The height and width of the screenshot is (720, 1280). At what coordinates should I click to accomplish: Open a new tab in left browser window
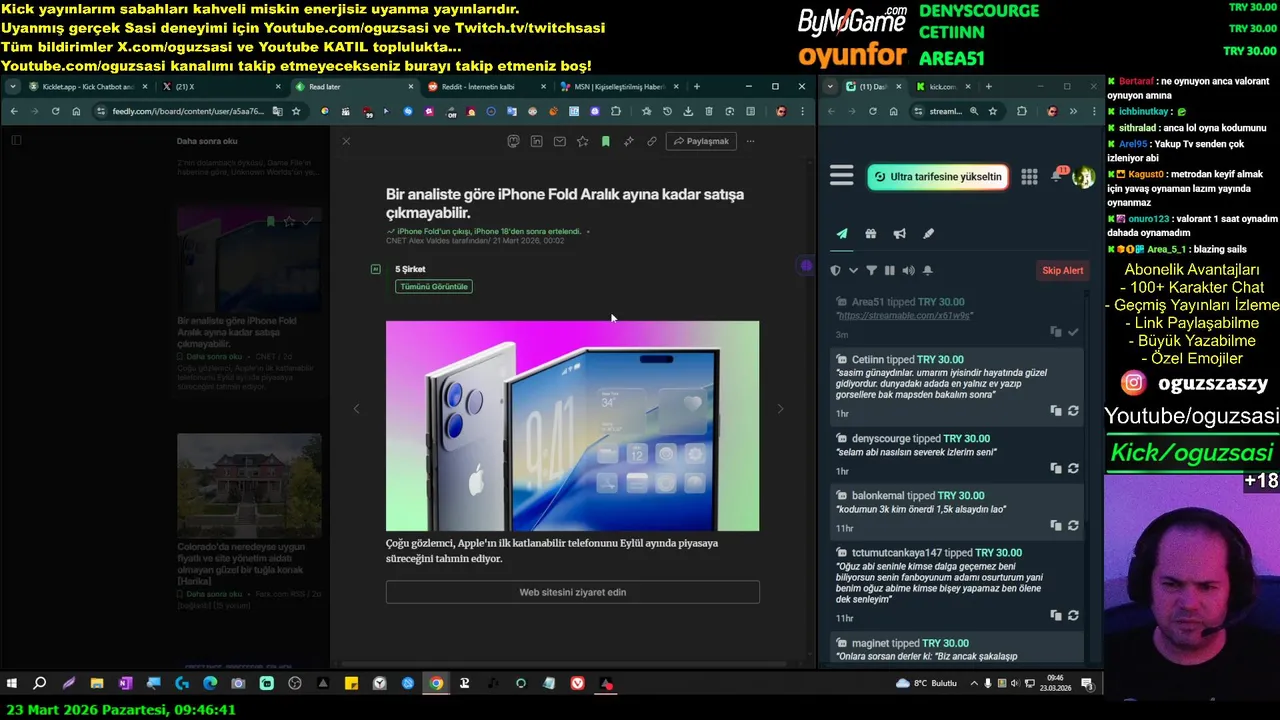coord(696,87)
